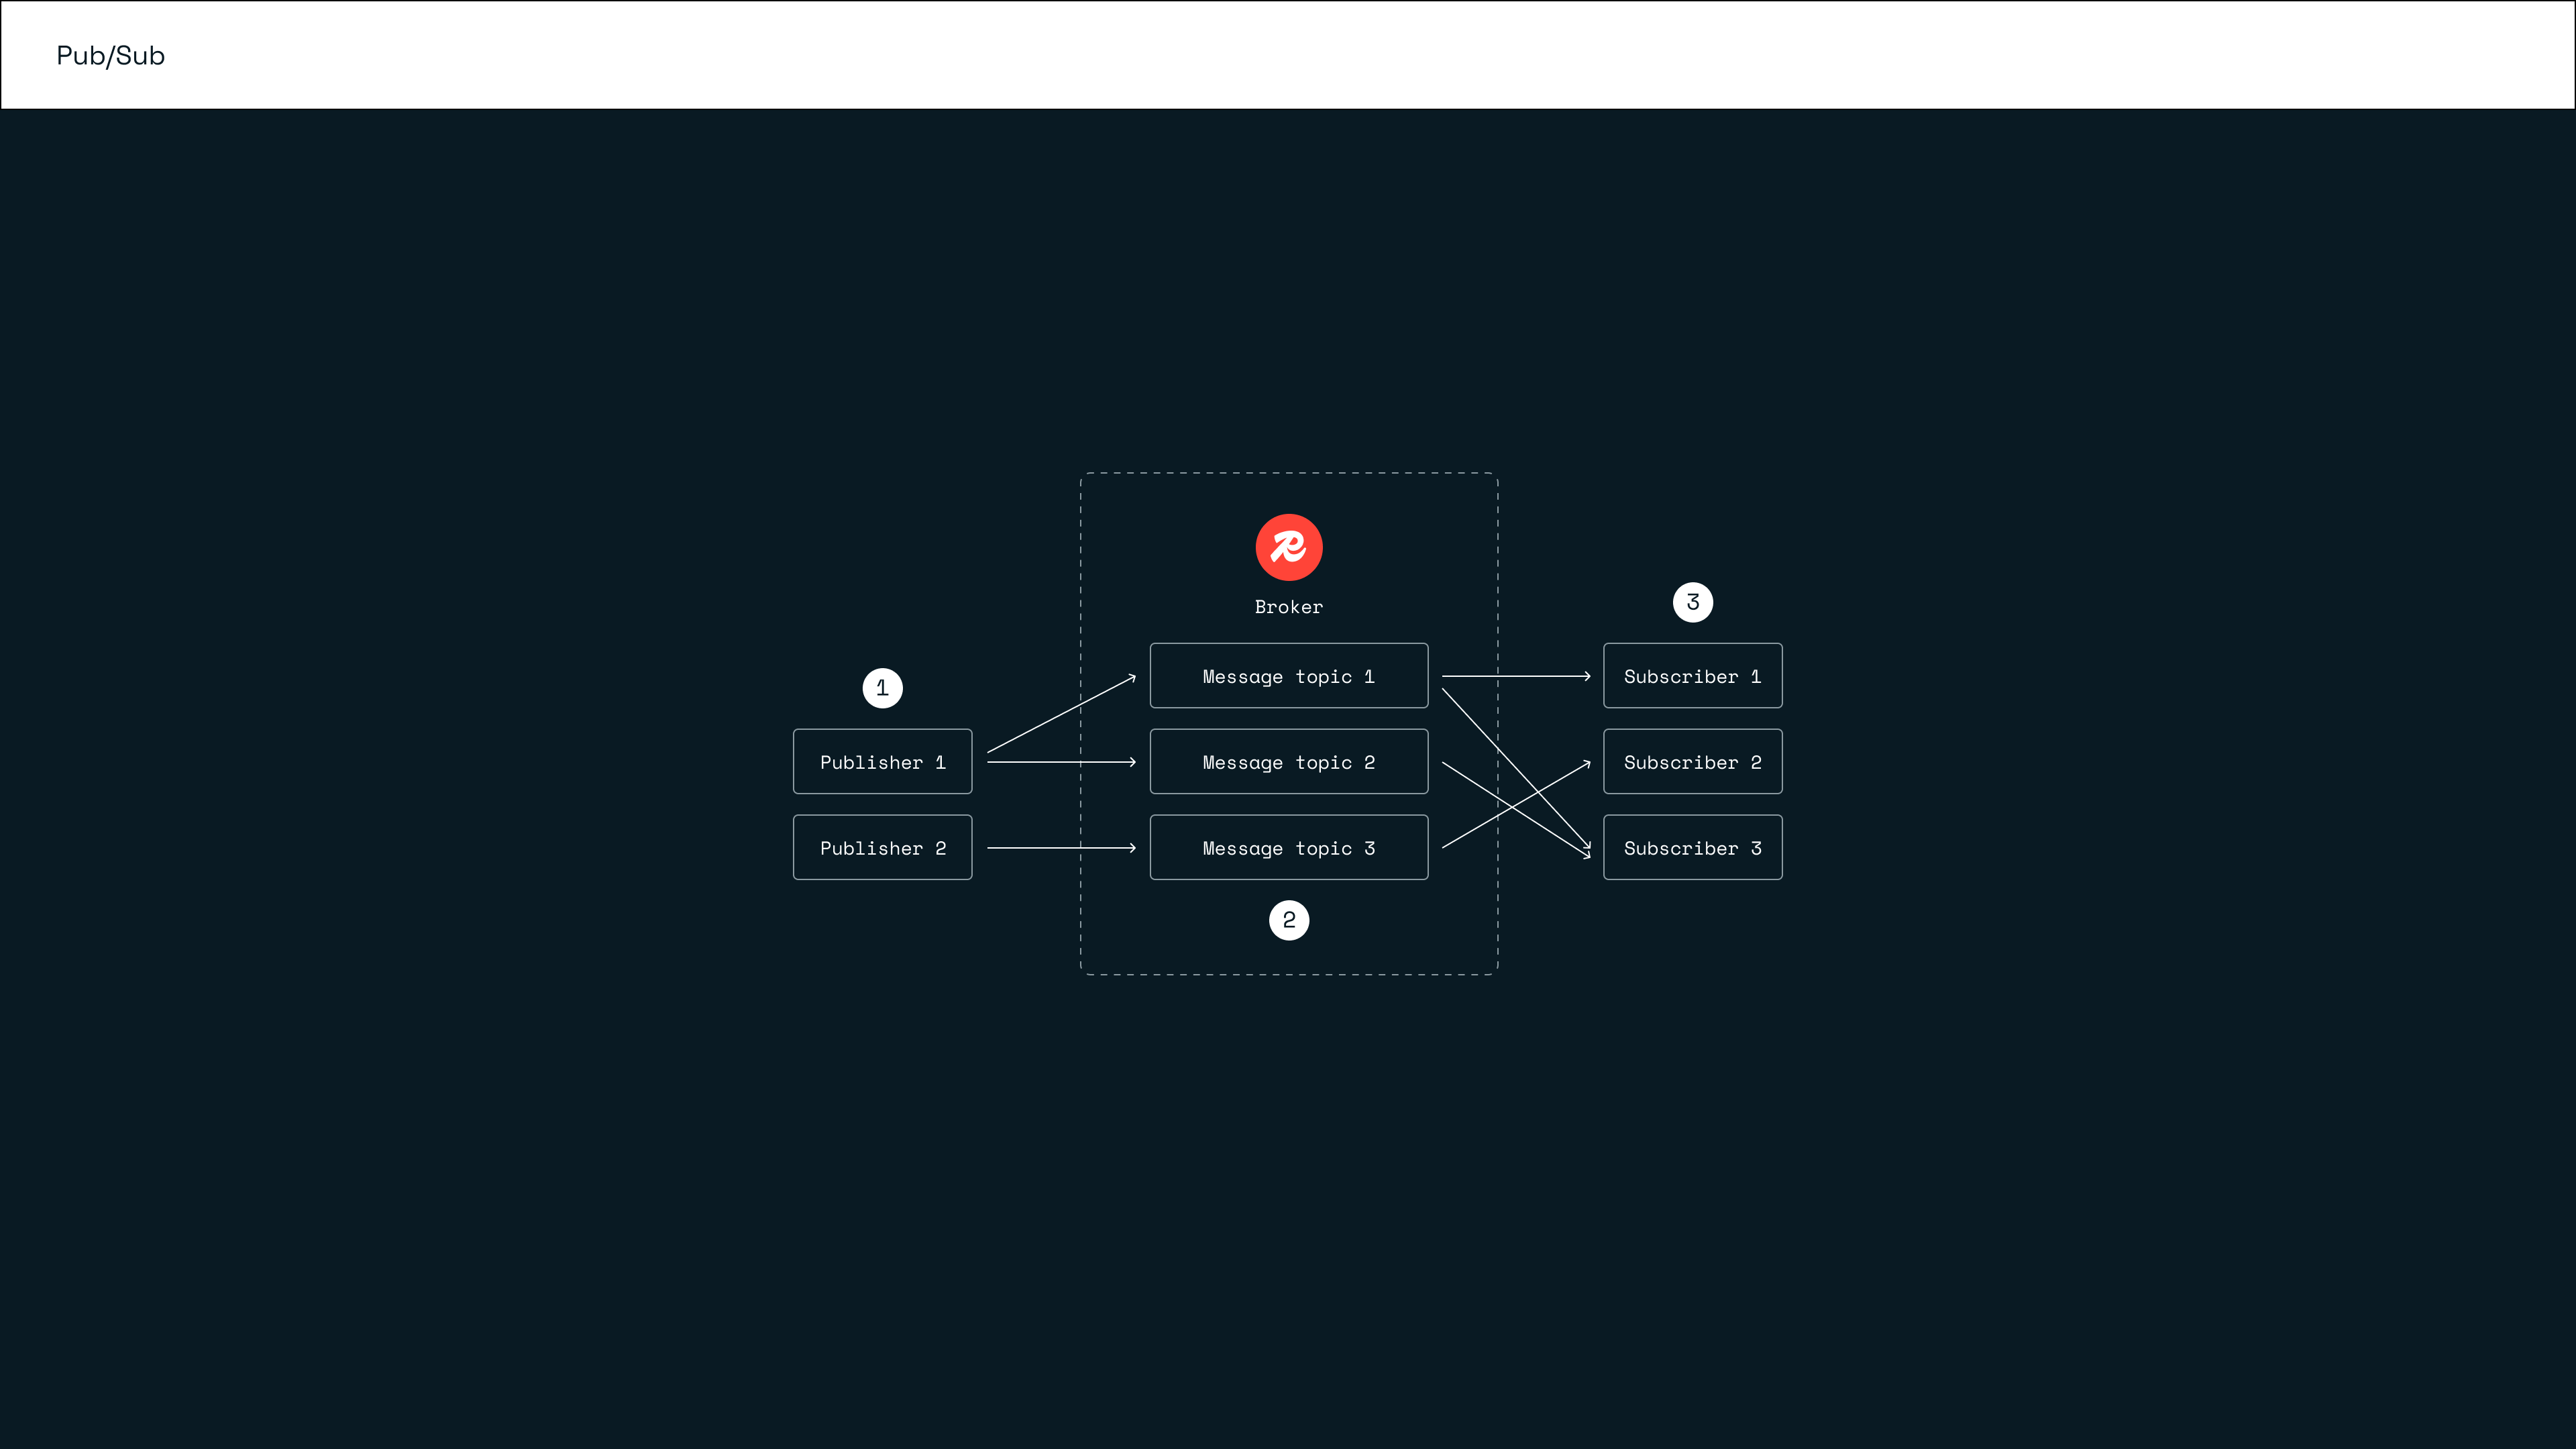Viewport: 2576px width, 1449px height.
Task: Select the Publisher 2 box
Action: (882, 848)
